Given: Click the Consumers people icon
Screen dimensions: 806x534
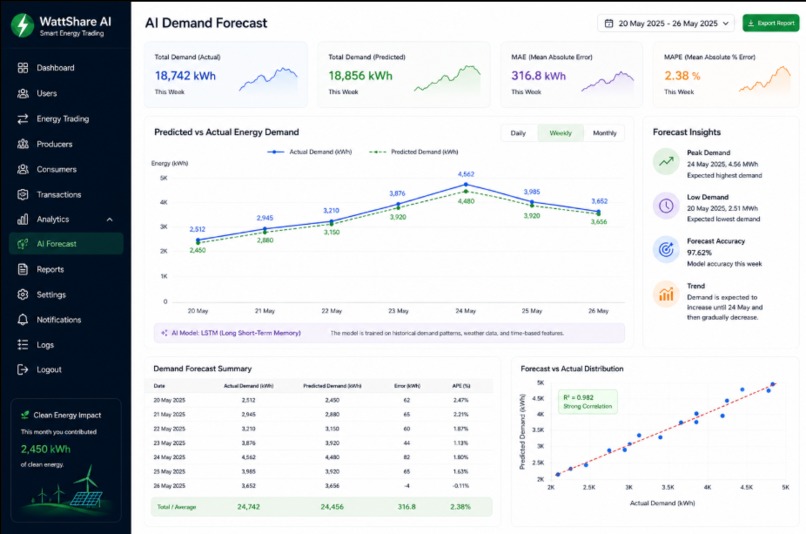Looking at the screenshot, I should coord(23,169).
